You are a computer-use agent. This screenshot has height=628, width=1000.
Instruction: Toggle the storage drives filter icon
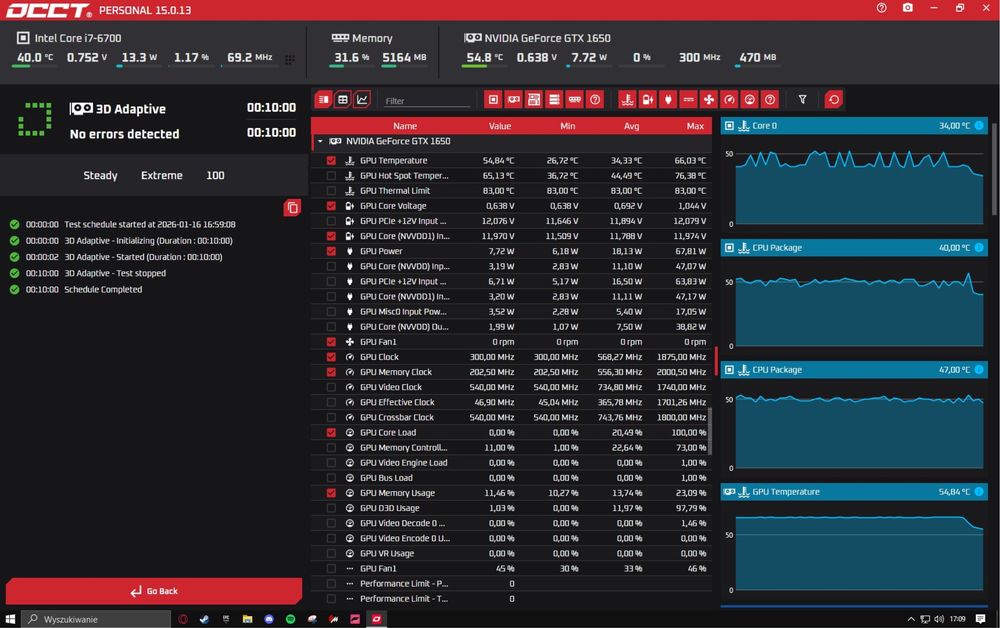click(554, 99)
